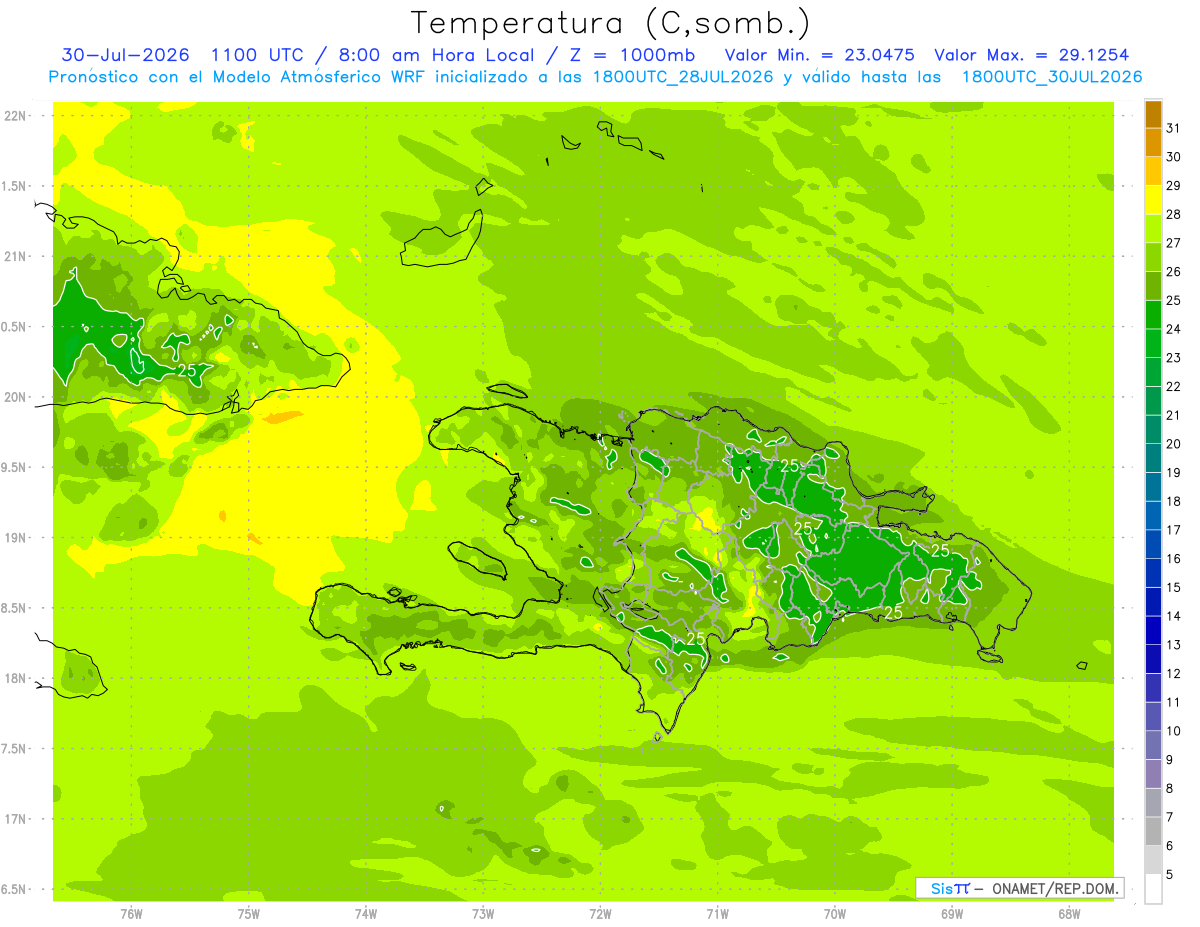Screen dimensions: 1200x927
Task: Click the 72W longitude axis label
Action: coord(600,914)
